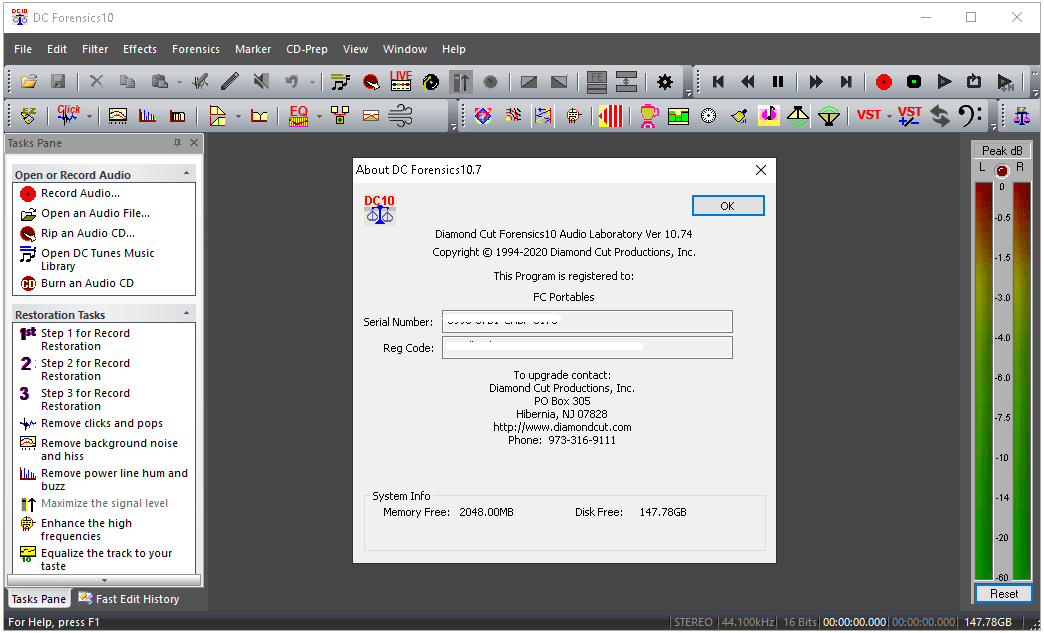Click the fast forward button
1044x633 pixels.
click(816, 82)
